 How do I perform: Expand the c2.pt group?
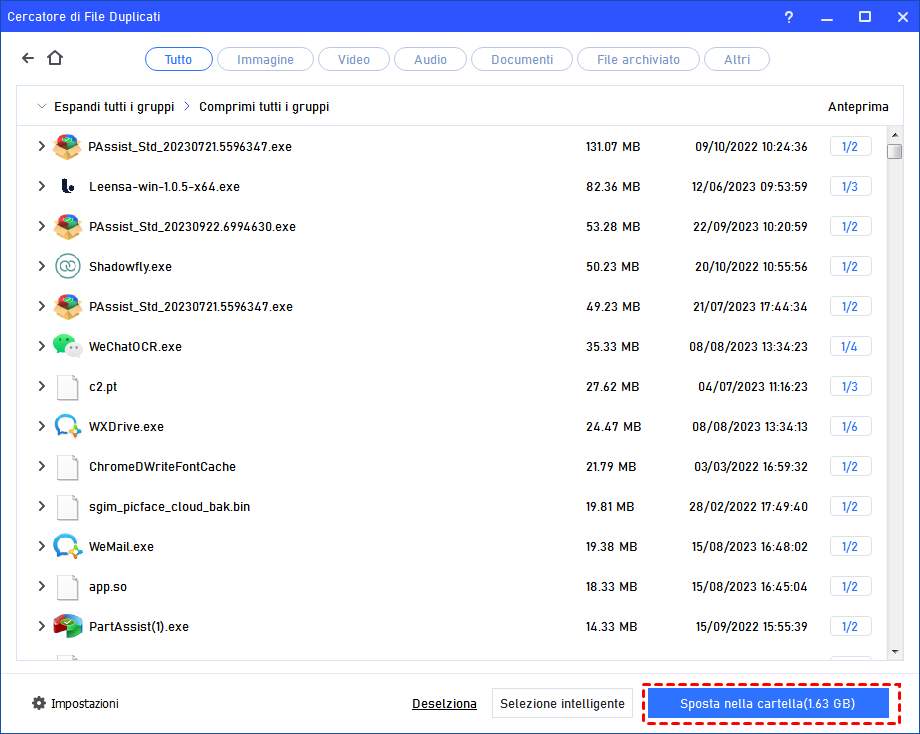pos(41,386)
